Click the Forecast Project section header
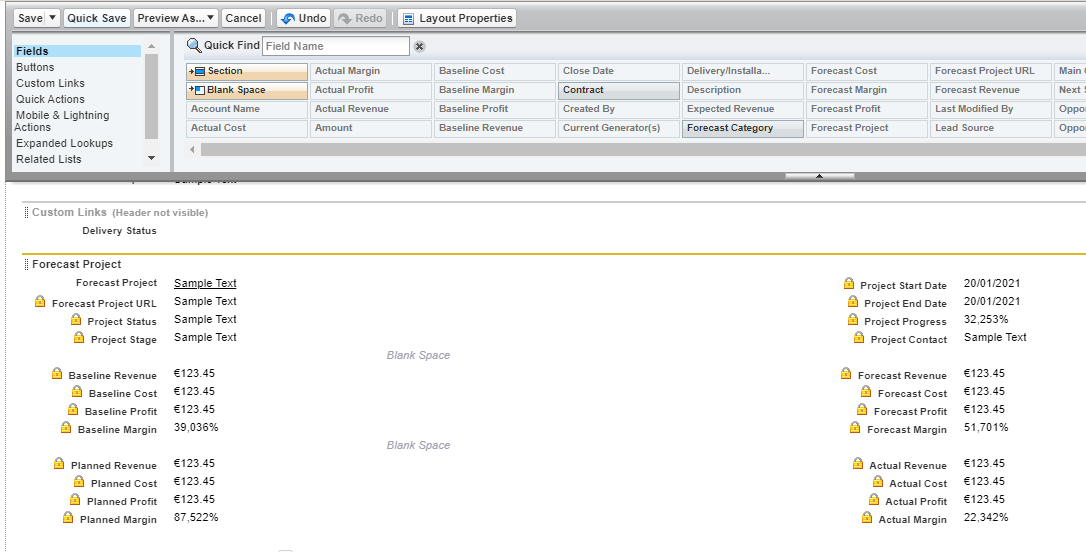 [77, 265]
